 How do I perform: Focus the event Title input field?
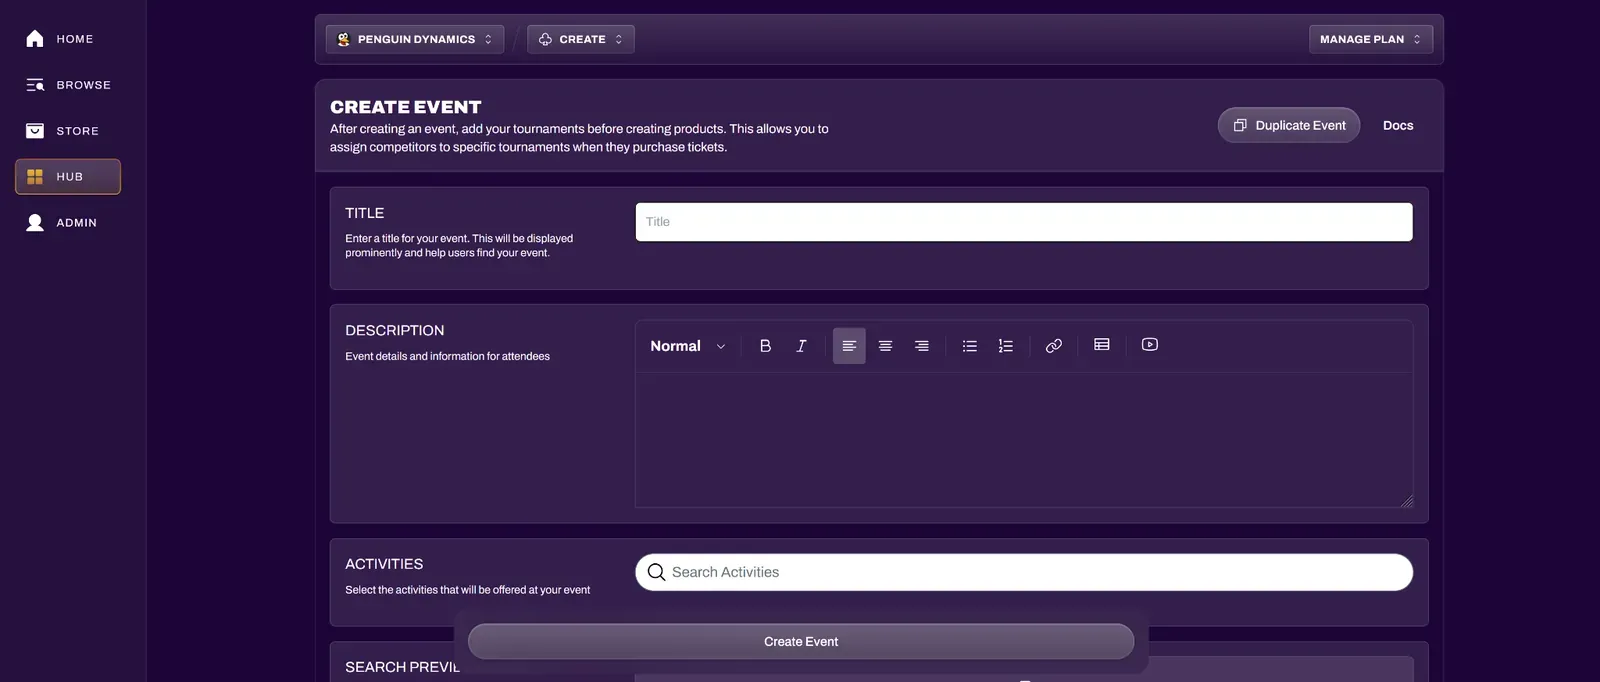pos(1024,222)
